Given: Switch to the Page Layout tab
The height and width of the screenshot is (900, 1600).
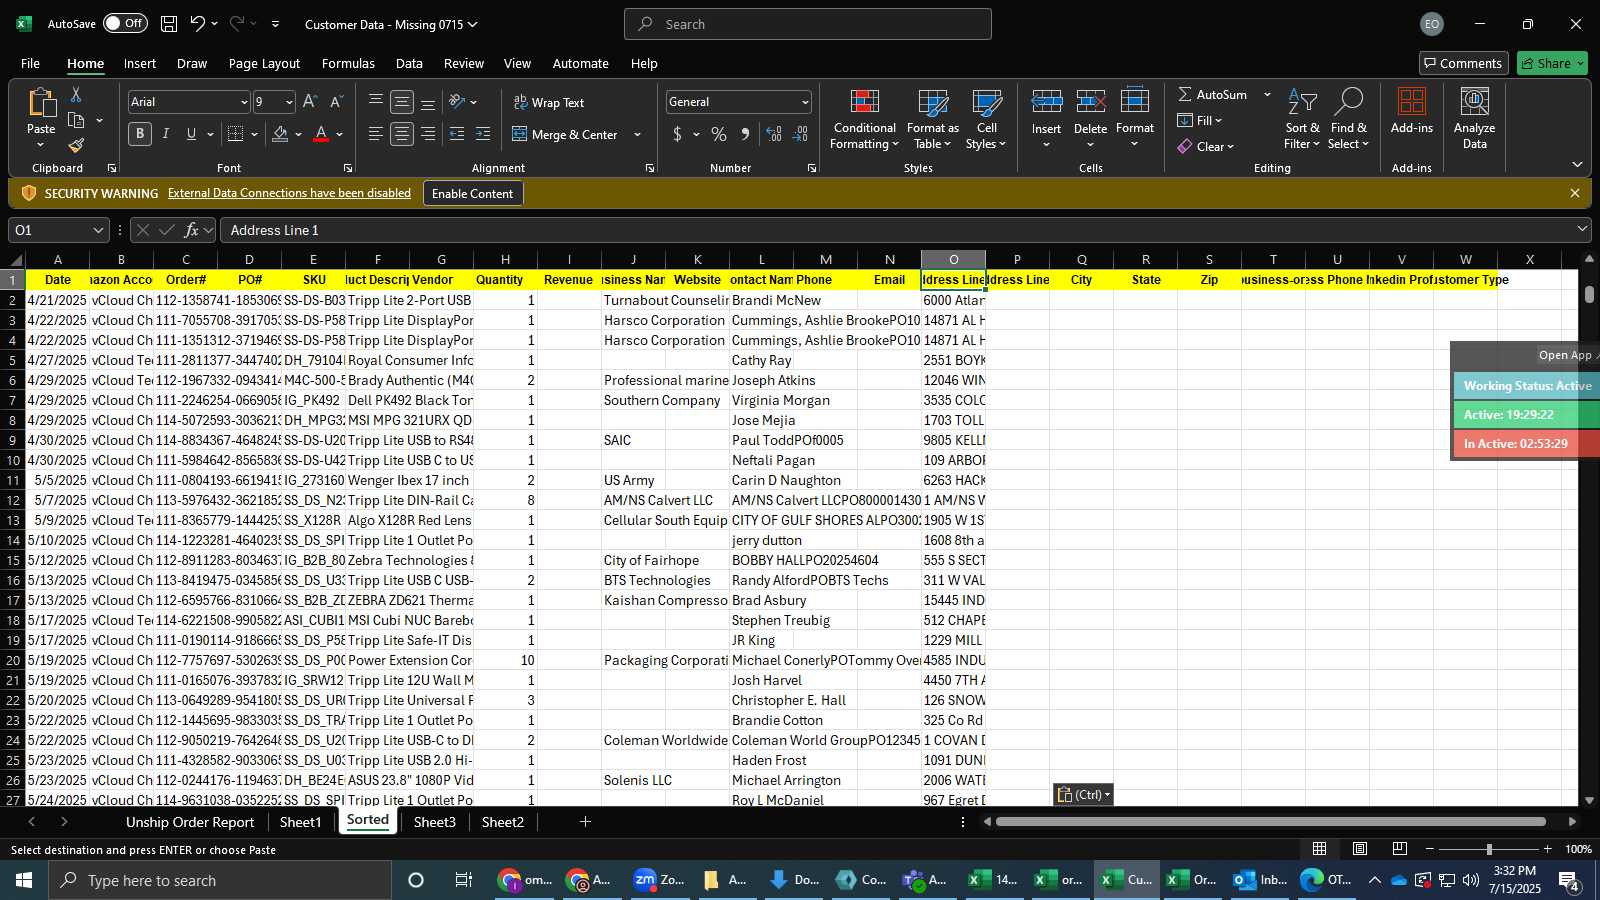Looking at the screenshot, I should tap(264, 63).
